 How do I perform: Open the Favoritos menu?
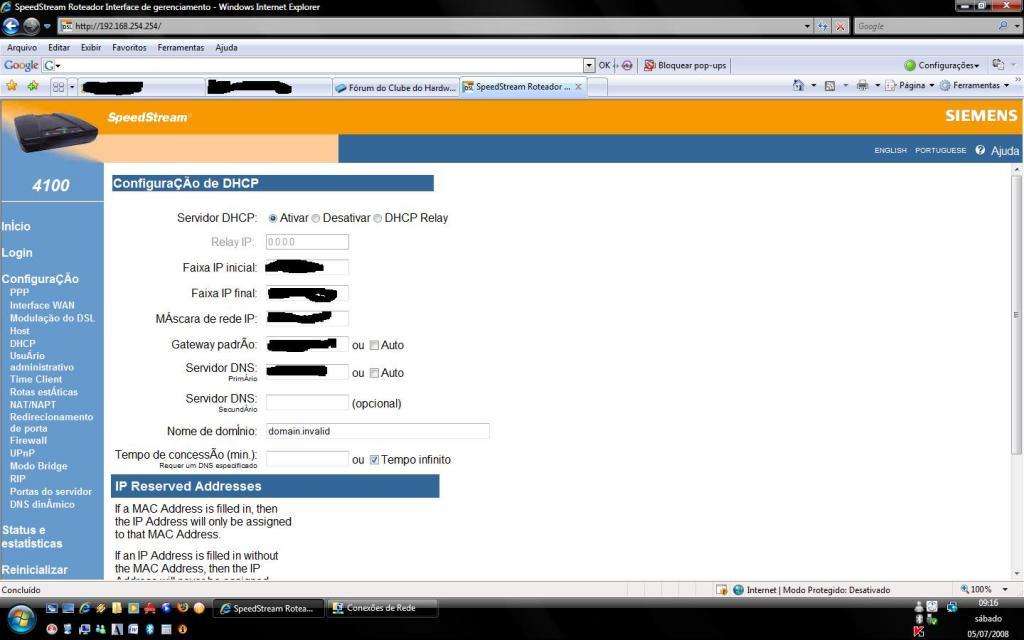pyautogui.click(x=129, y=48)
